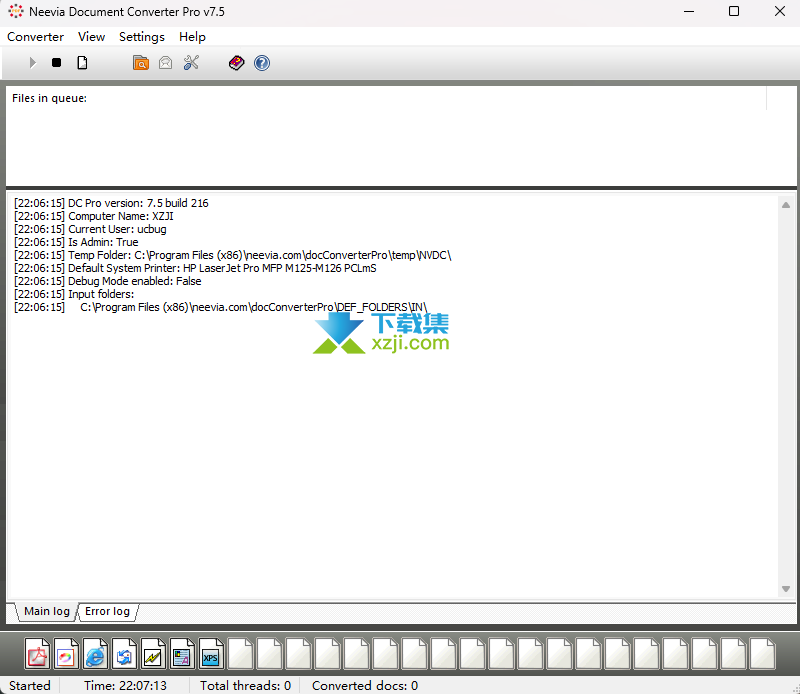Screen dimensions: 800x694
Task: Close the Neevia Document Converter Pro window
Action: tap(780, 11)
